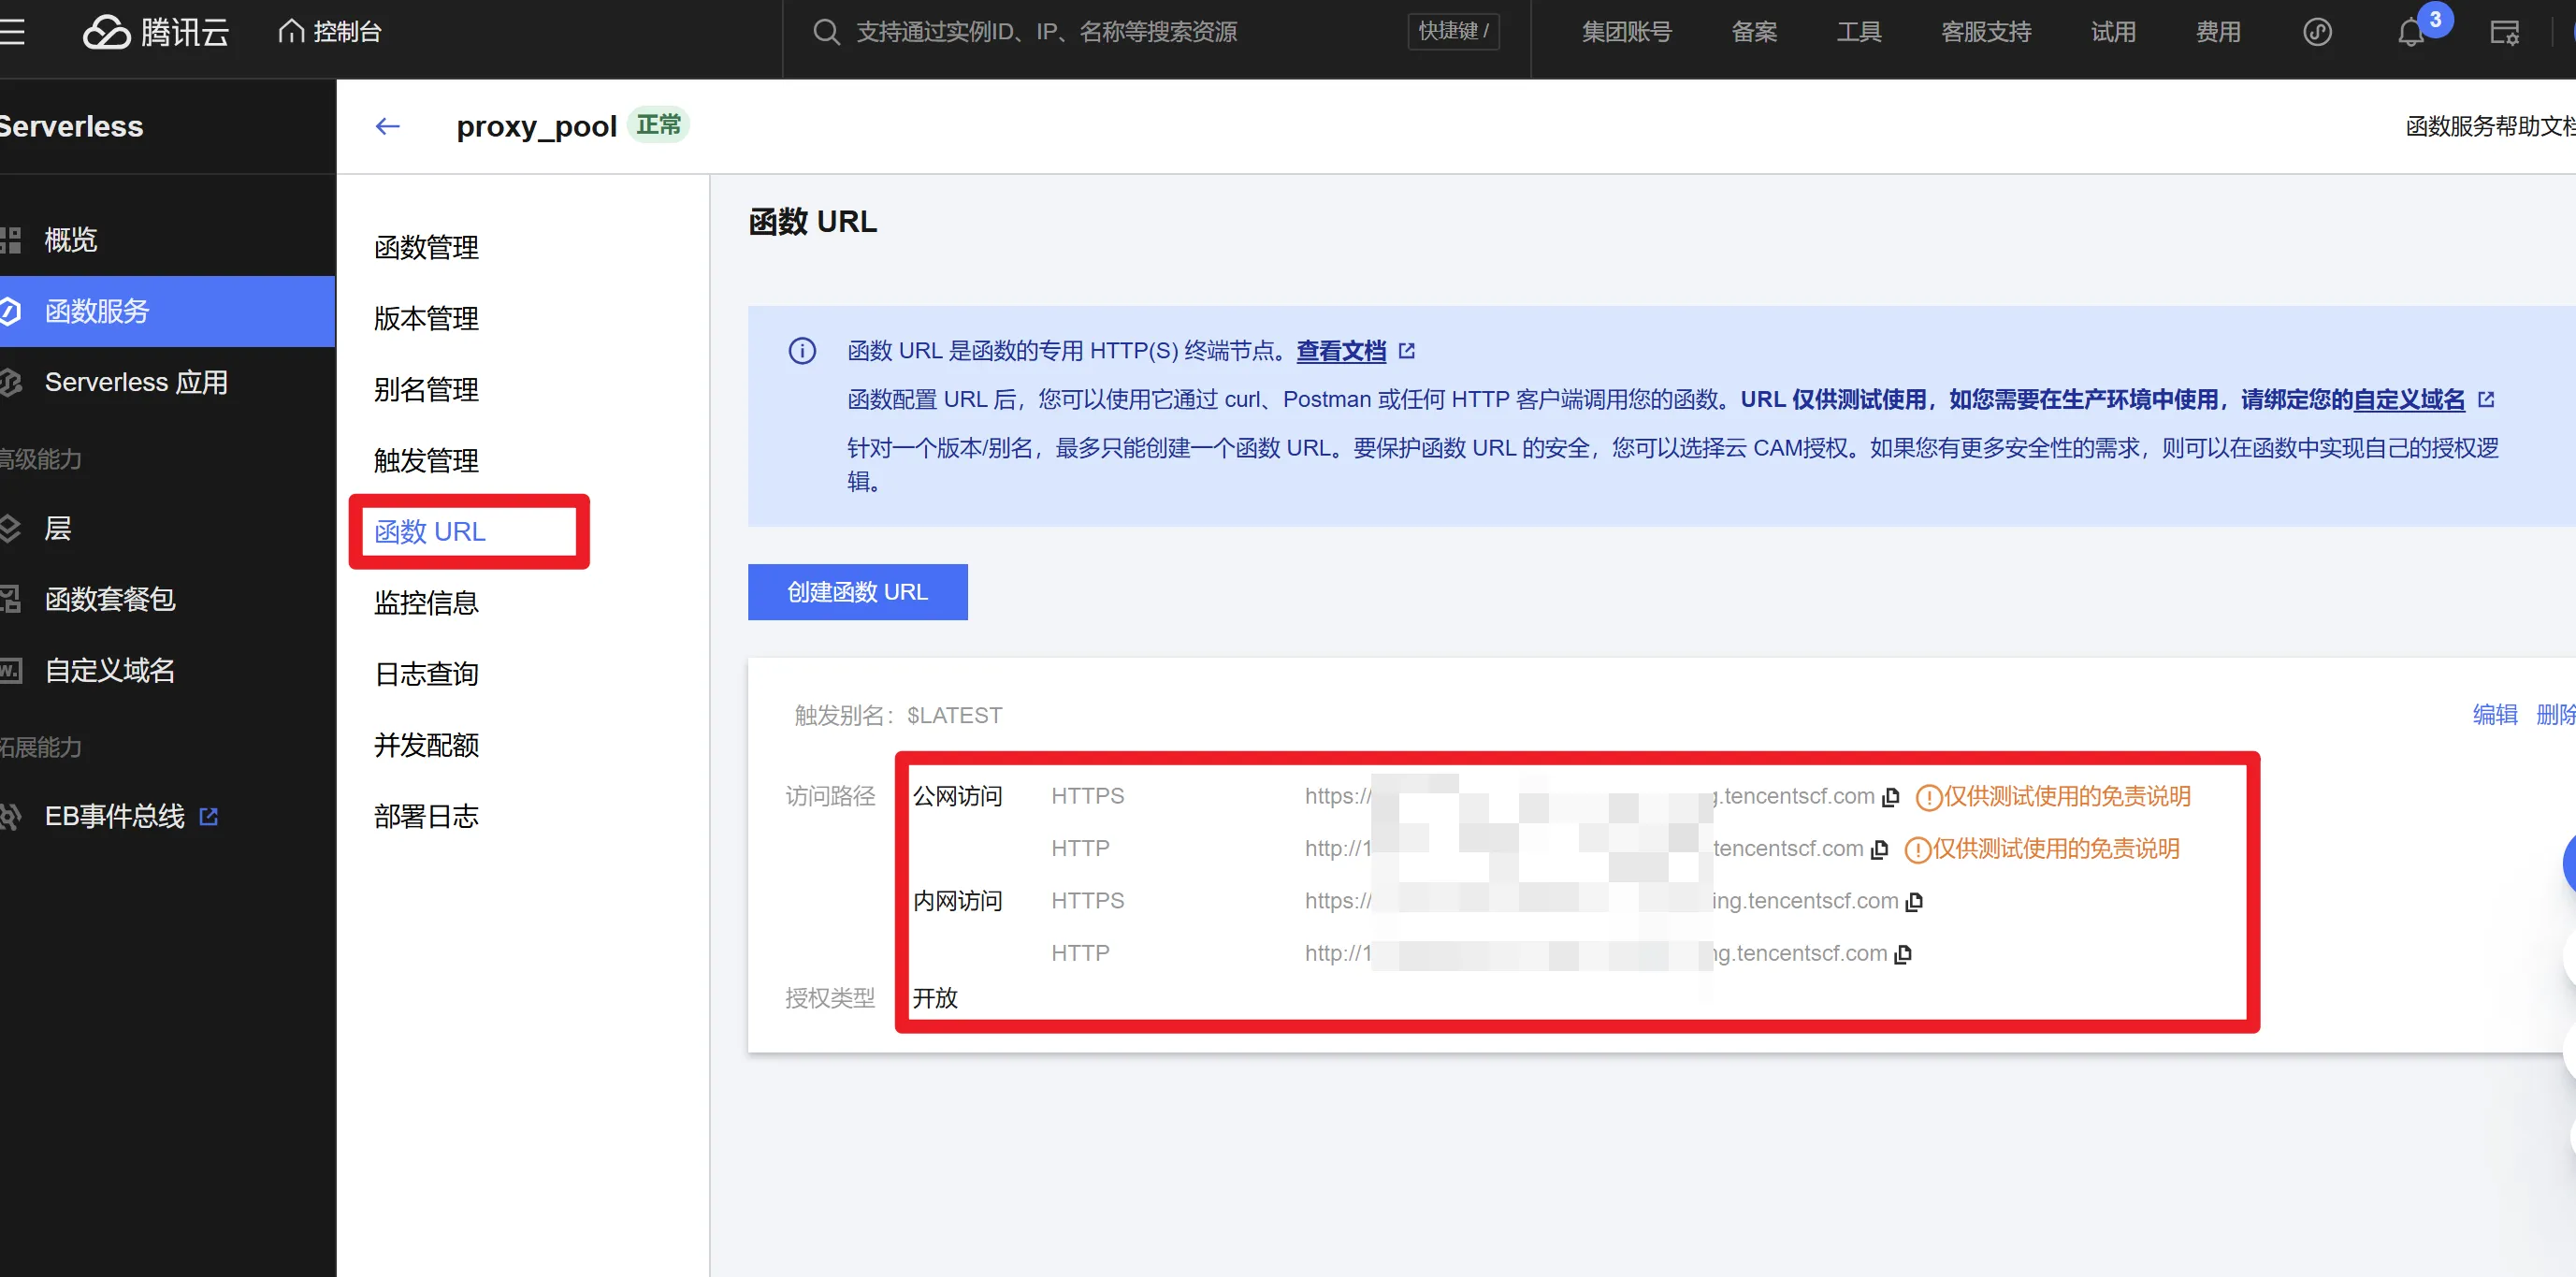Click the Tencent Cloud logo
Image resolution: width=2576 pixels, height=1277 pixels.
click(155, 32)
